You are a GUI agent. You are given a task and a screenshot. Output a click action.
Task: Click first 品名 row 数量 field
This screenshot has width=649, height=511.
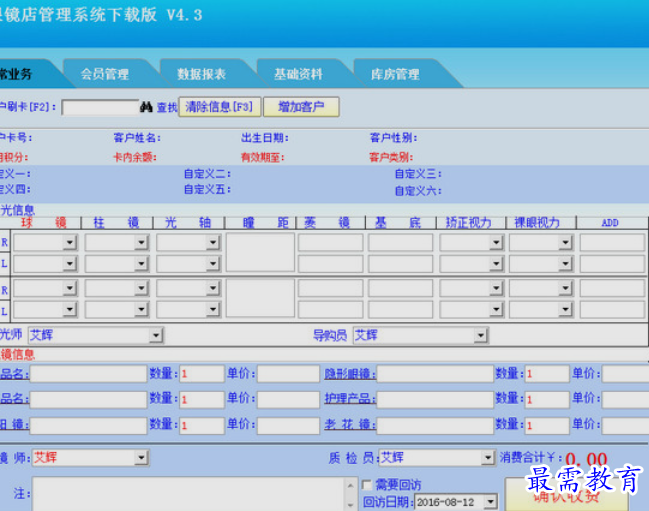click(x=202, y=374)
